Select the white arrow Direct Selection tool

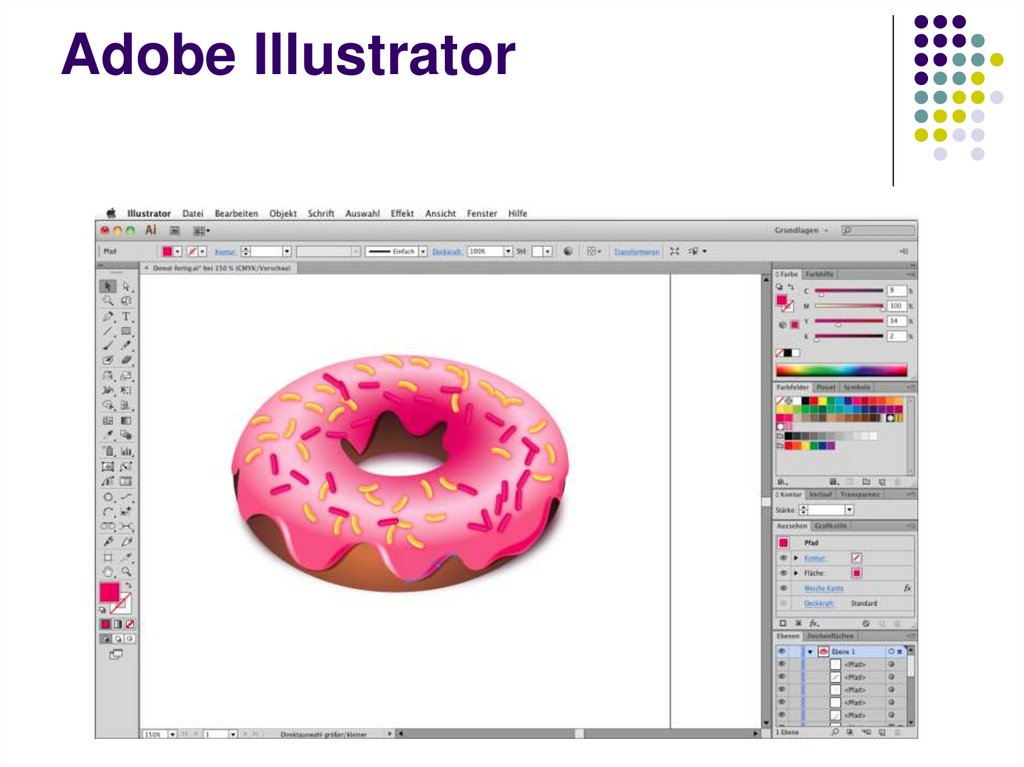pyautogui.click(x=126, y=286)
